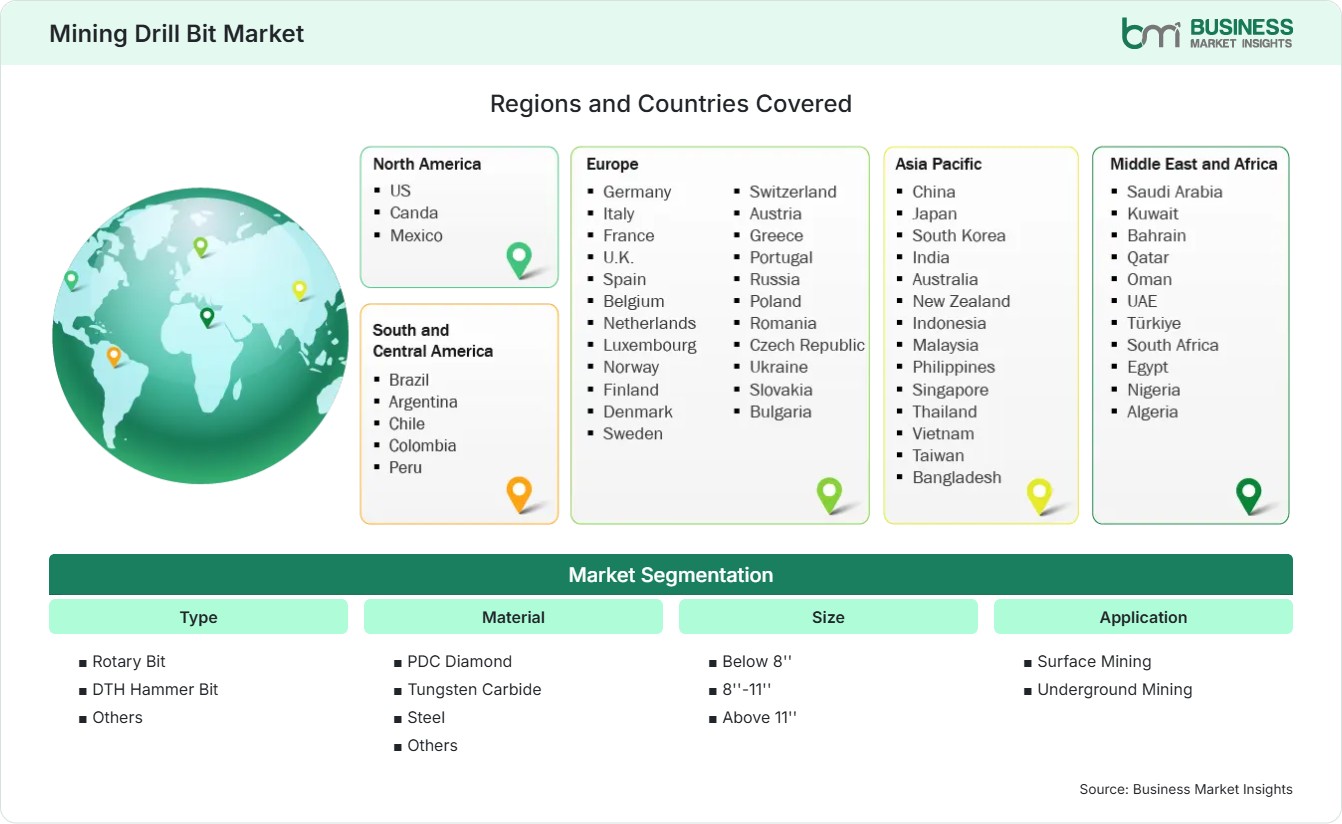The width and height of the screenshot is (1342, 824).
Task: Click Others under Material
Action: [432, 745]
